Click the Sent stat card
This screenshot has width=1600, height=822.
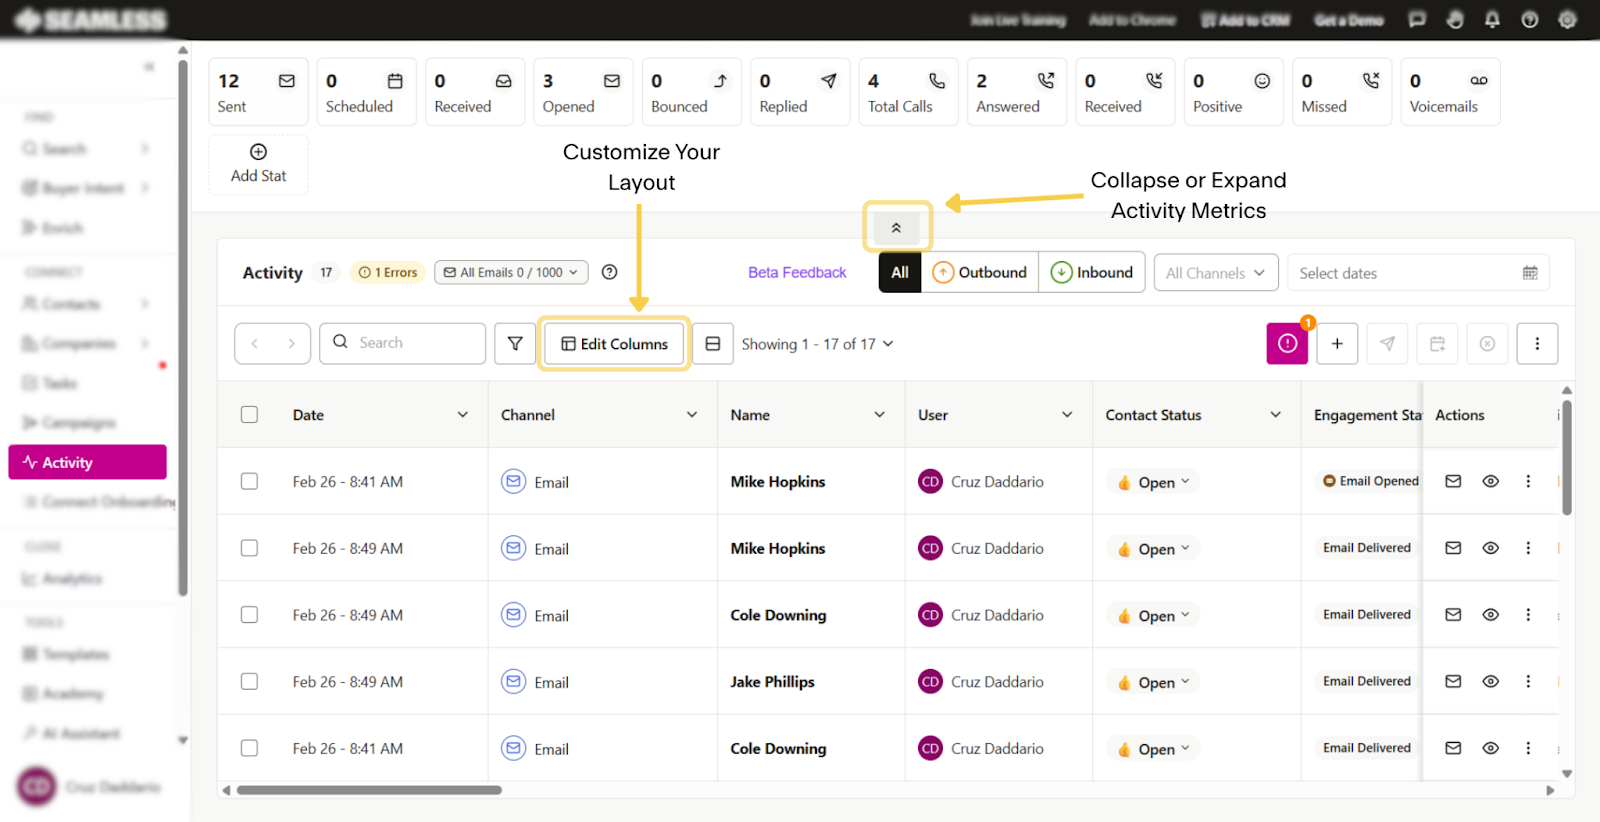pos(258,92)
